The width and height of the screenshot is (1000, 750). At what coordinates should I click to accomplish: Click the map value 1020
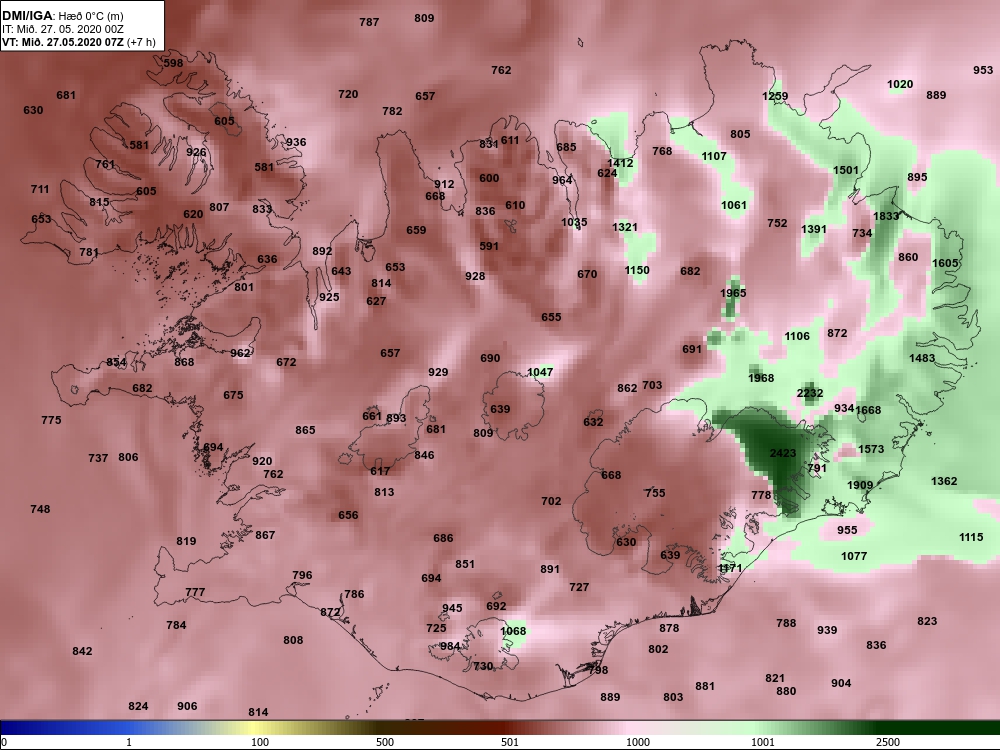click(x=900, y=84)
